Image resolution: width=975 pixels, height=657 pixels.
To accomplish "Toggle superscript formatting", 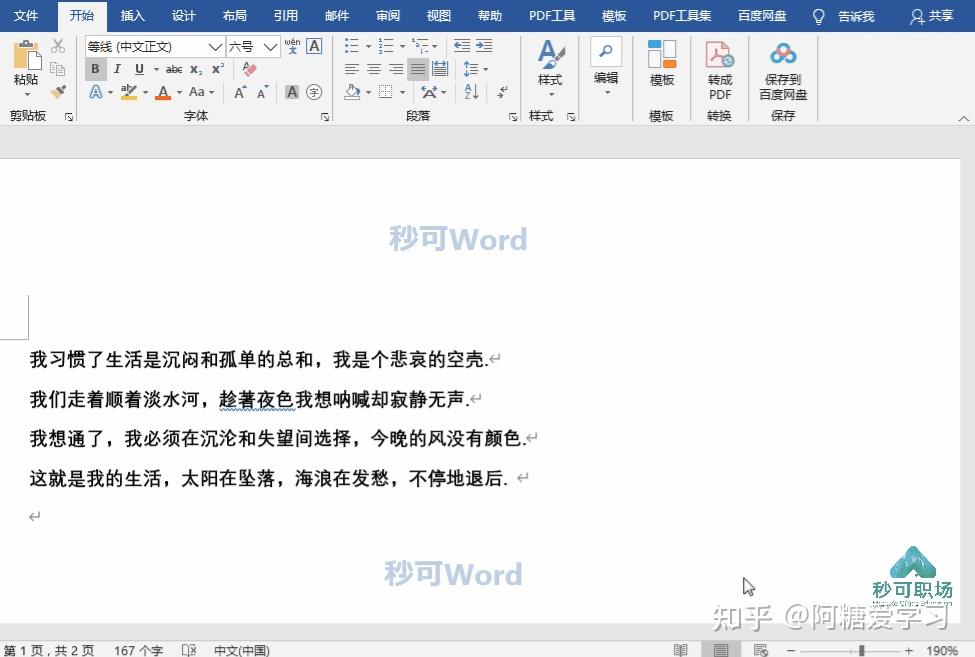I will click(x=217, y=69).
